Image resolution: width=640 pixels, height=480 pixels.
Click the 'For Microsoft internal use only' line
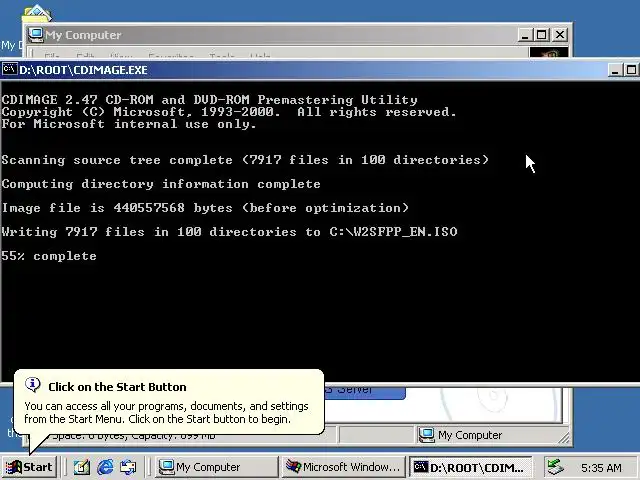click(129, 124)
